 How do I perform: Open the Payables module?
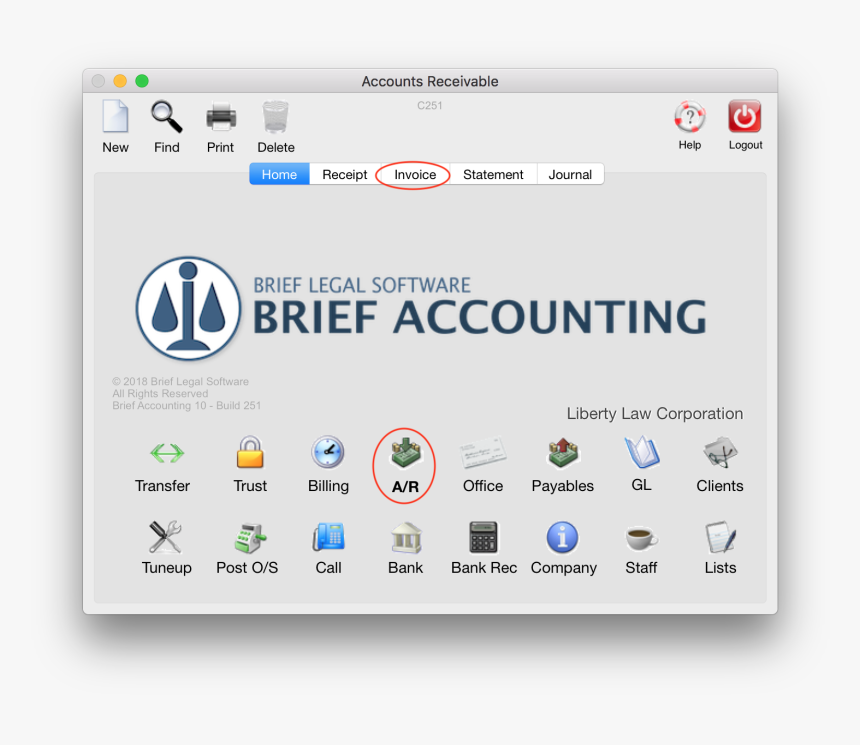point(563,453)
